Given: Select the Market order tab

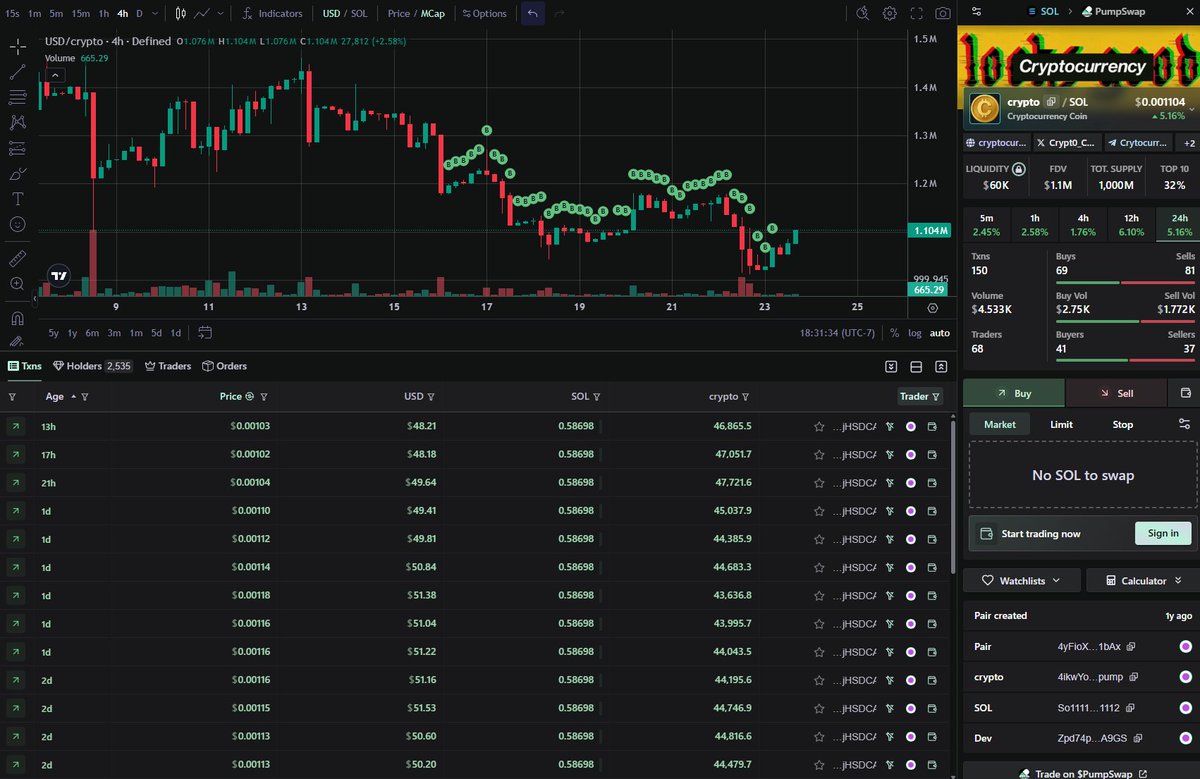Looking at the screenshot, I should (1000, 424).
